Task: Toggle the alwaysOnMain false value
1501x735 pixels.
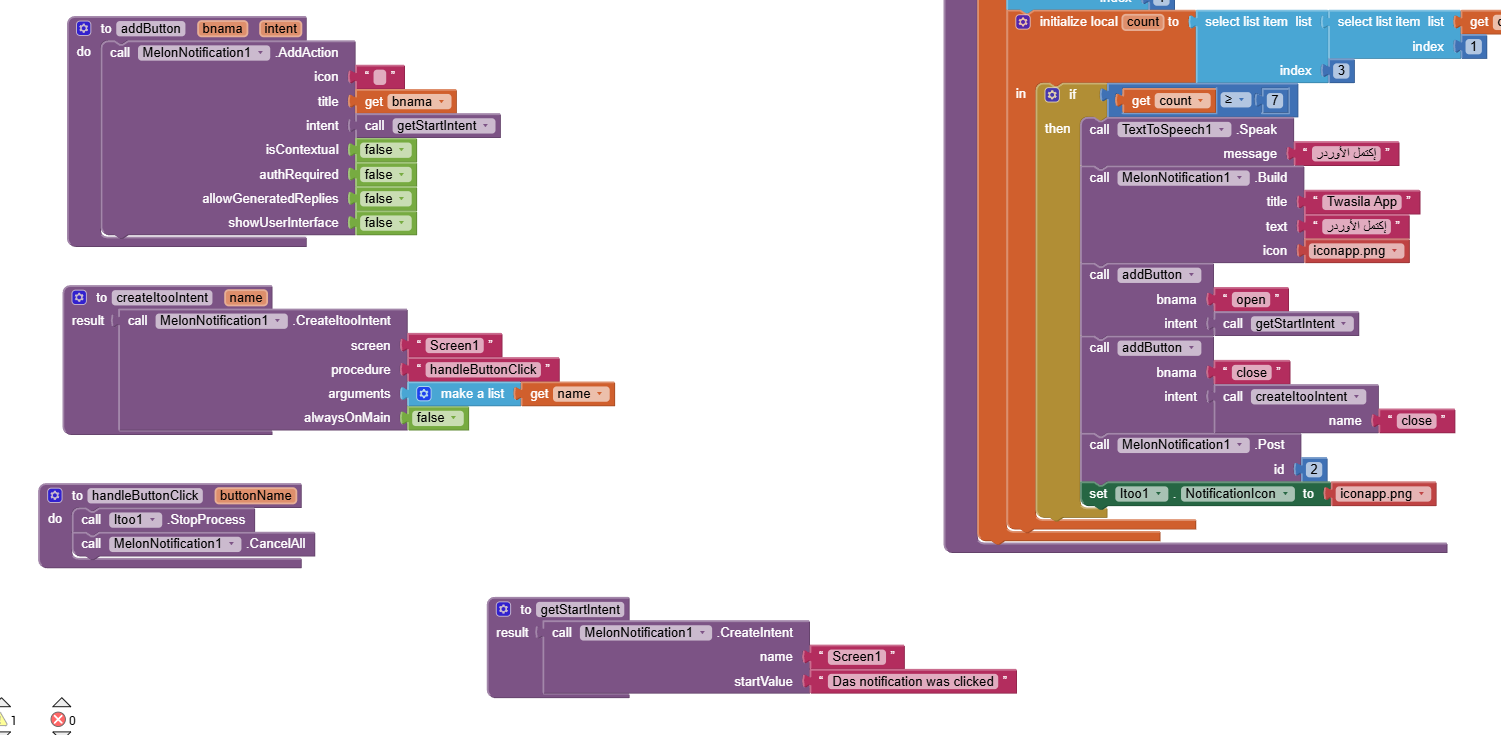Action: click(437, 418)
